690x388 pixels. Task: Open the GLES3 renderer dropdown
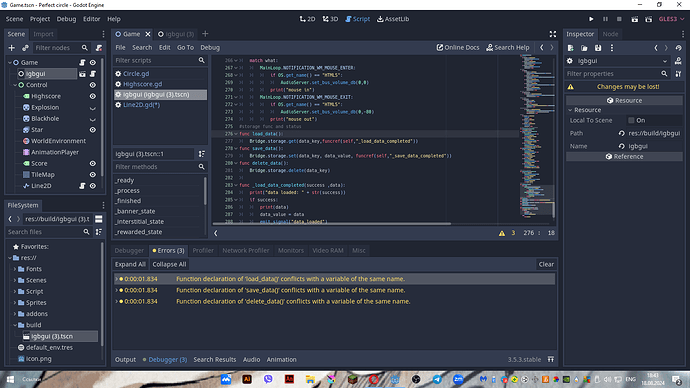[672, 19]
